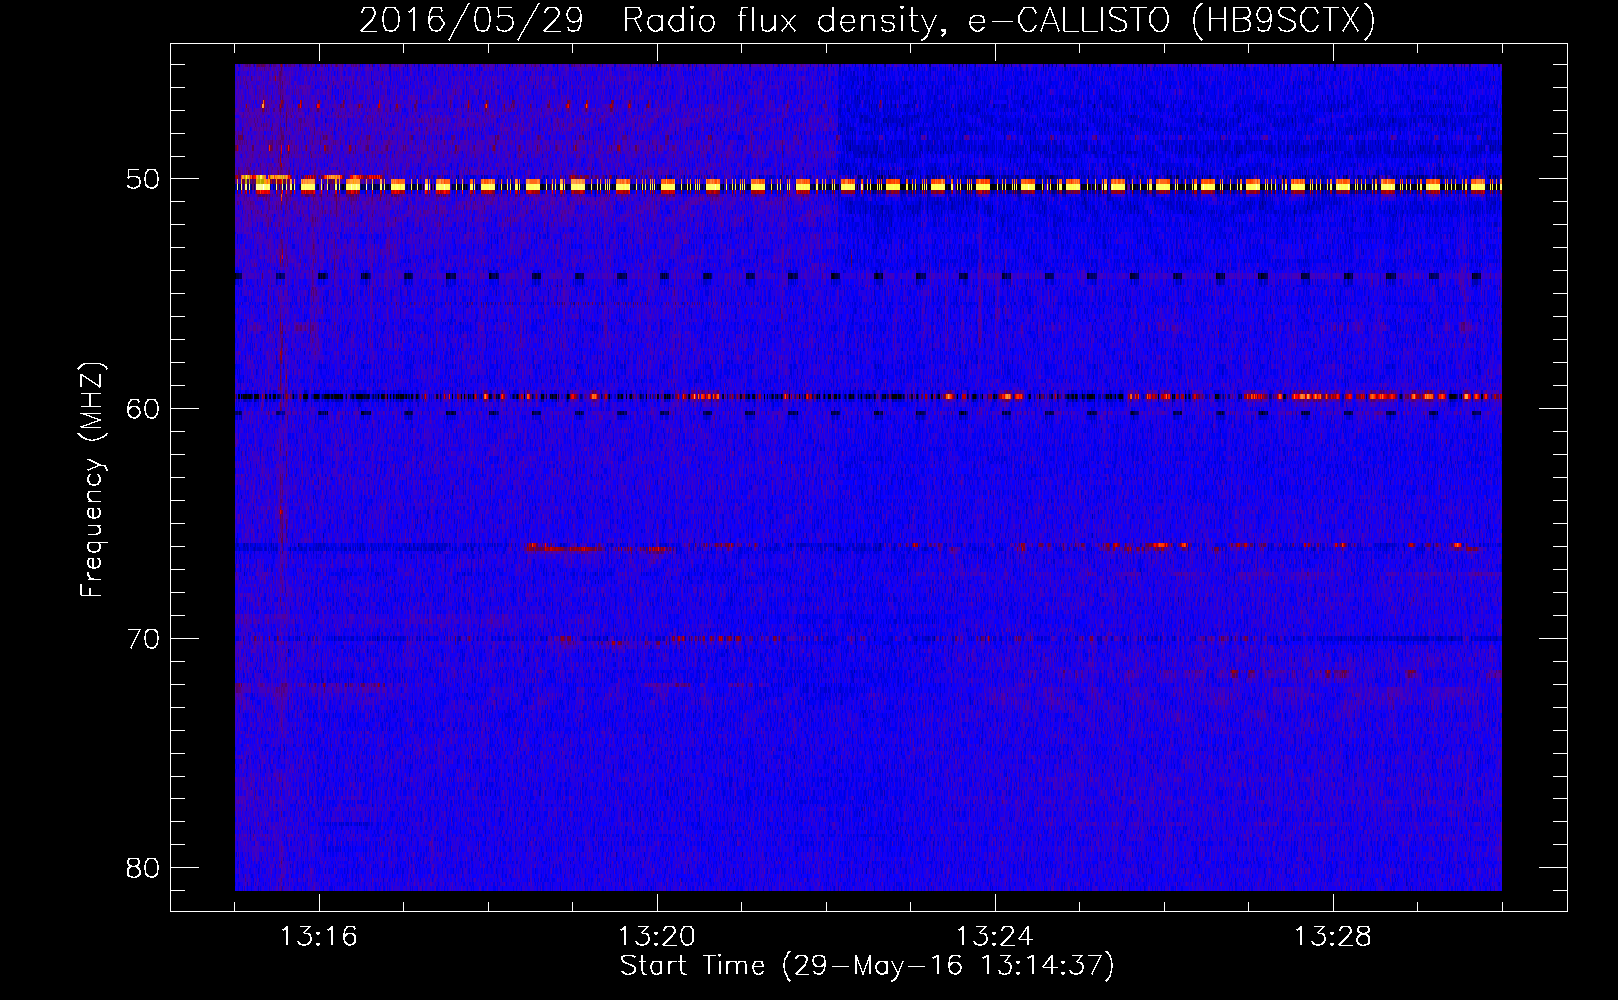Viewport: 1618px width, 1000px height.
Task: Click the "Frequency (MHZ)" axis label
Action: pyautogui.click(x=91, y=480)
